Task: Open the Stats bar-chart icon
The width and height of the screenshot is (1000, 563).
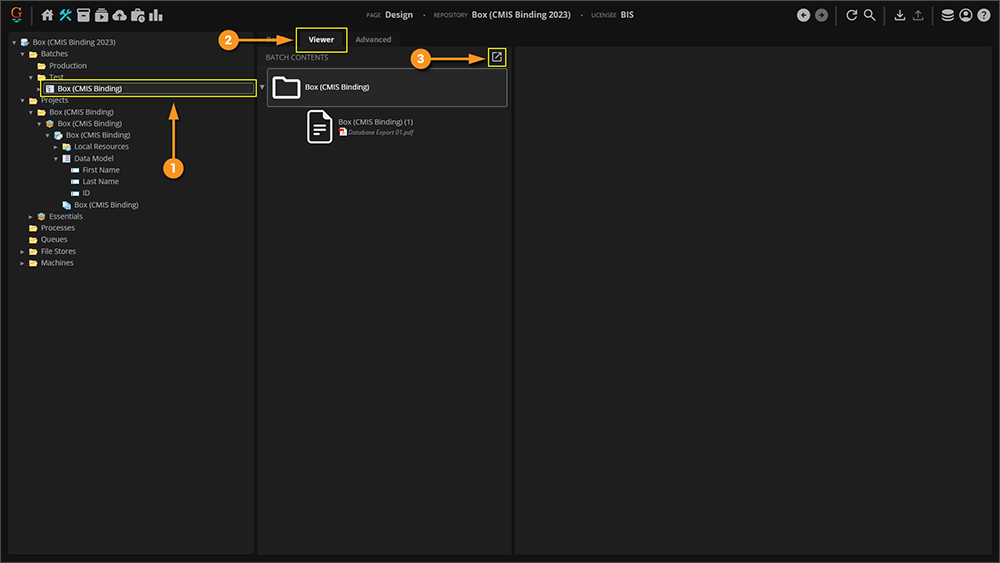Action: (x=156, y=15)
